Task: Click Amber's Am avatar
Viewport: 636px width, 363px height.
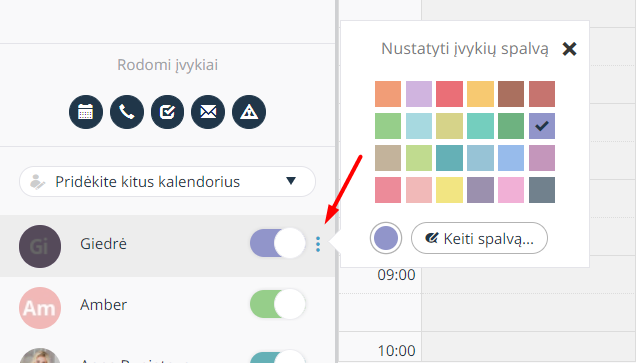Action: [40, 308]
